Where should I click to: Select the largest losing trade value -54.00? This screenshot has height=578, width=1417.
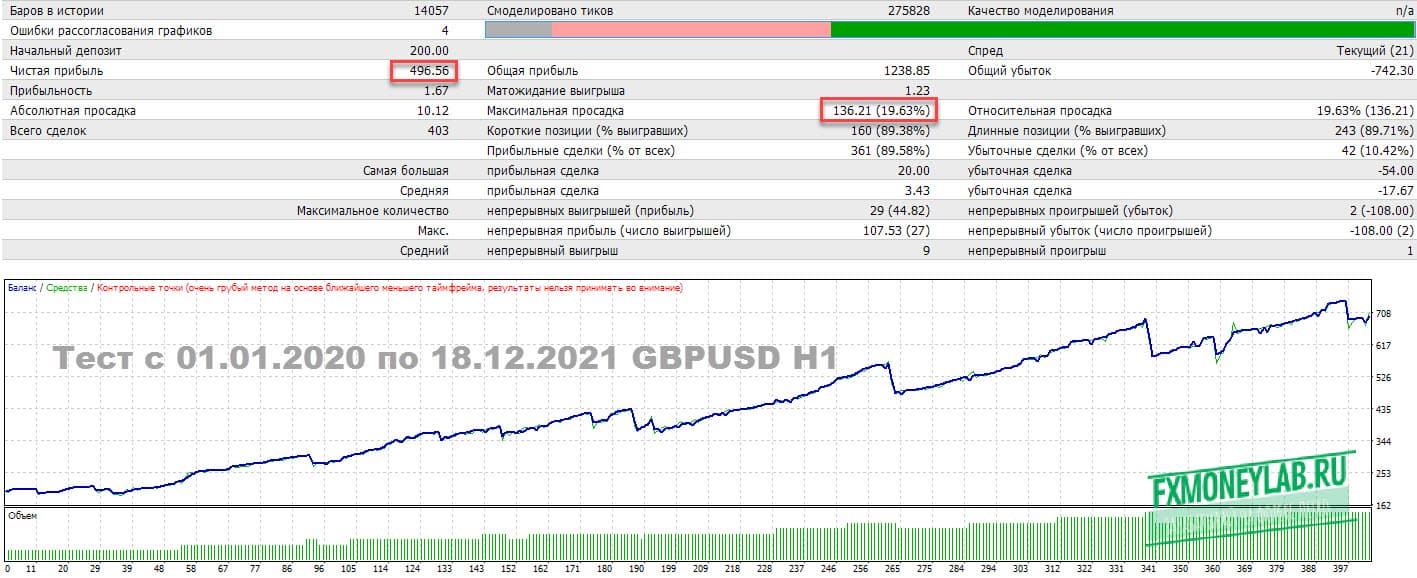tap(1395, 171)
